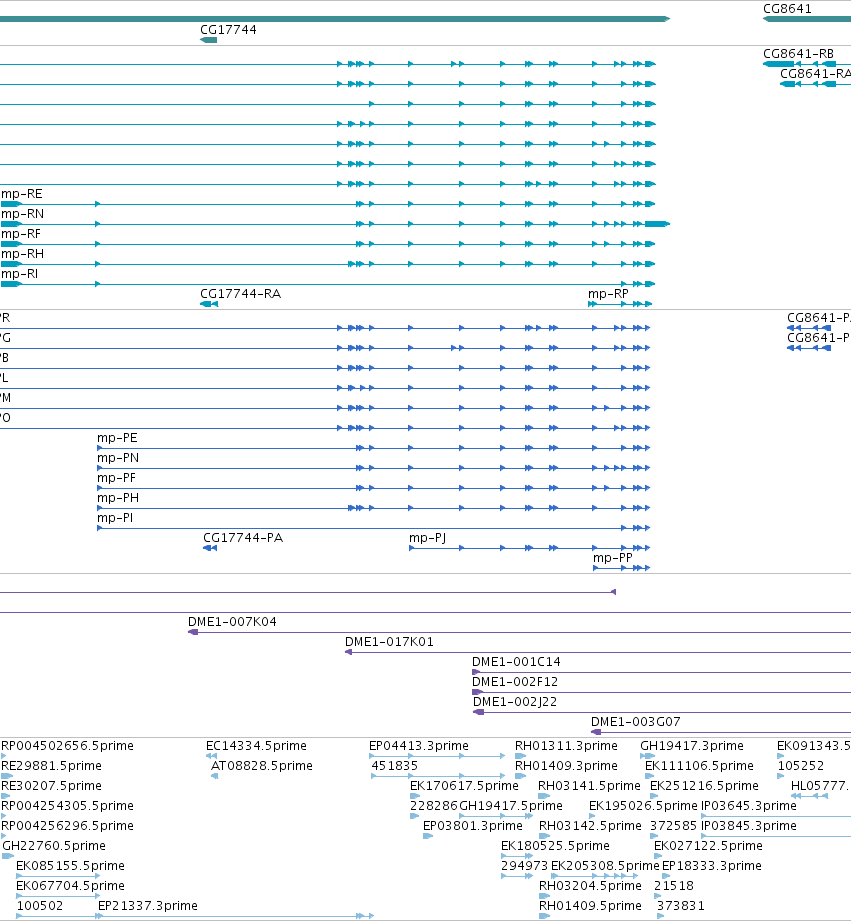Screen dimensions: 851x921
Task: Choose EST EK180525.5prime
Action: click(x=556, y=846)
